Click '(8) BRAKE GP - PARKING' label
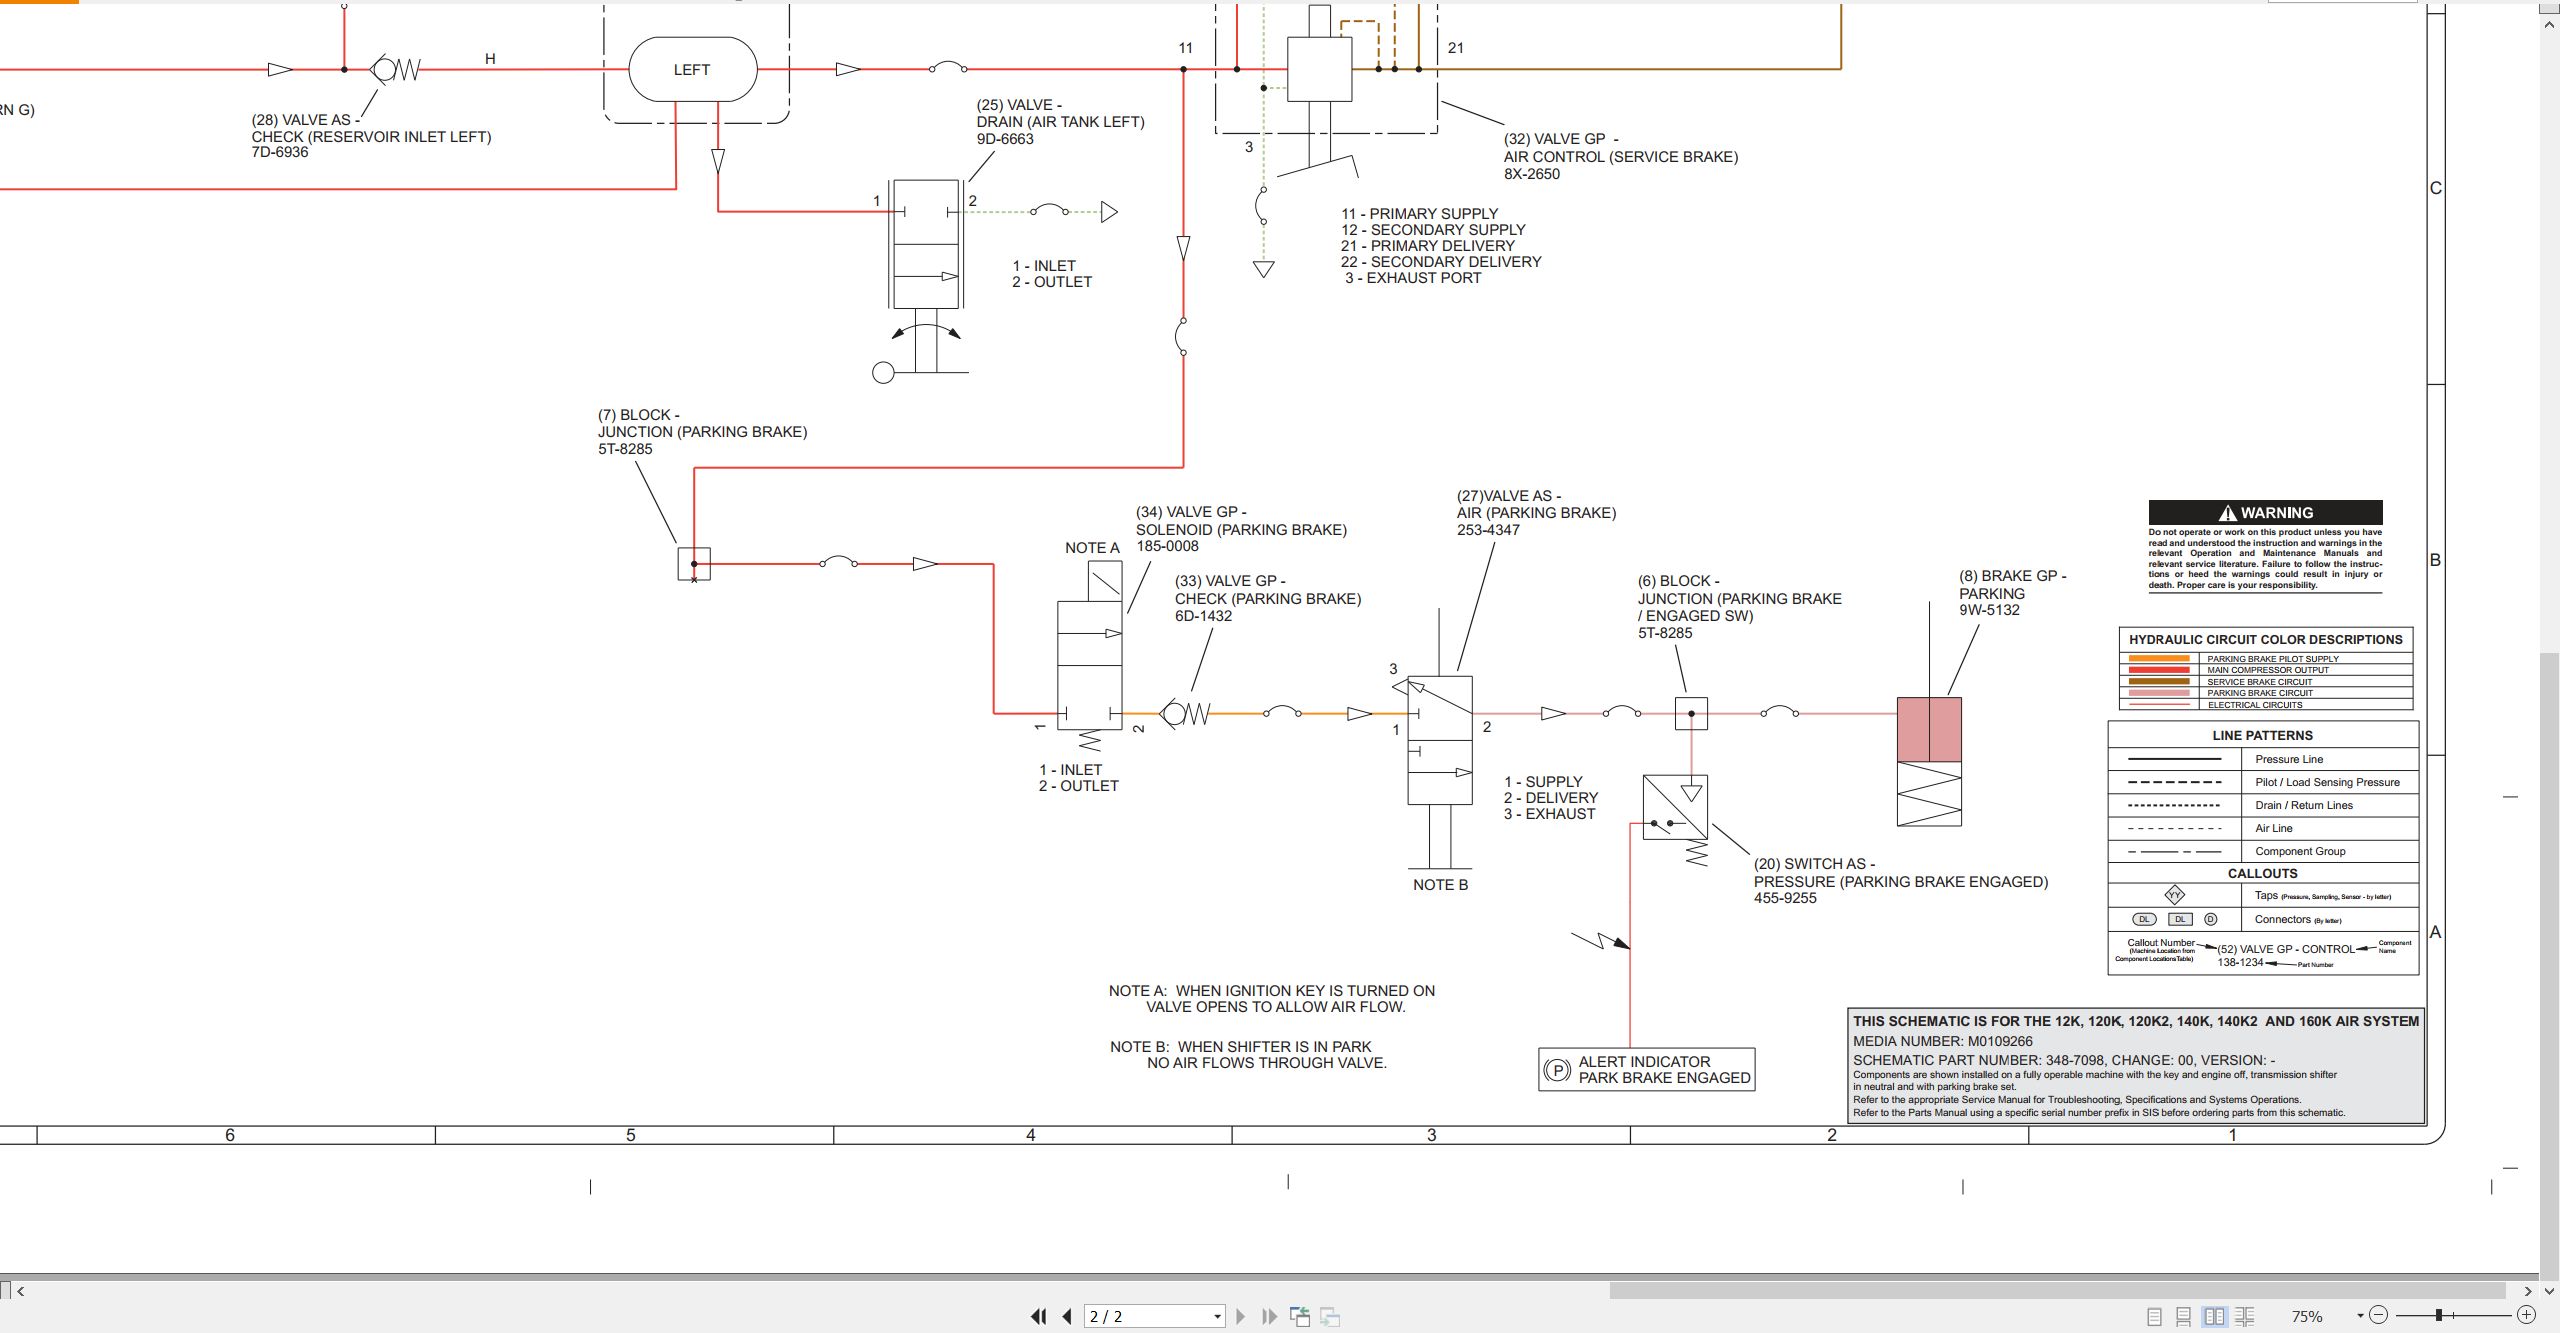The image size is (2560, 1333). pos(2012,585)
